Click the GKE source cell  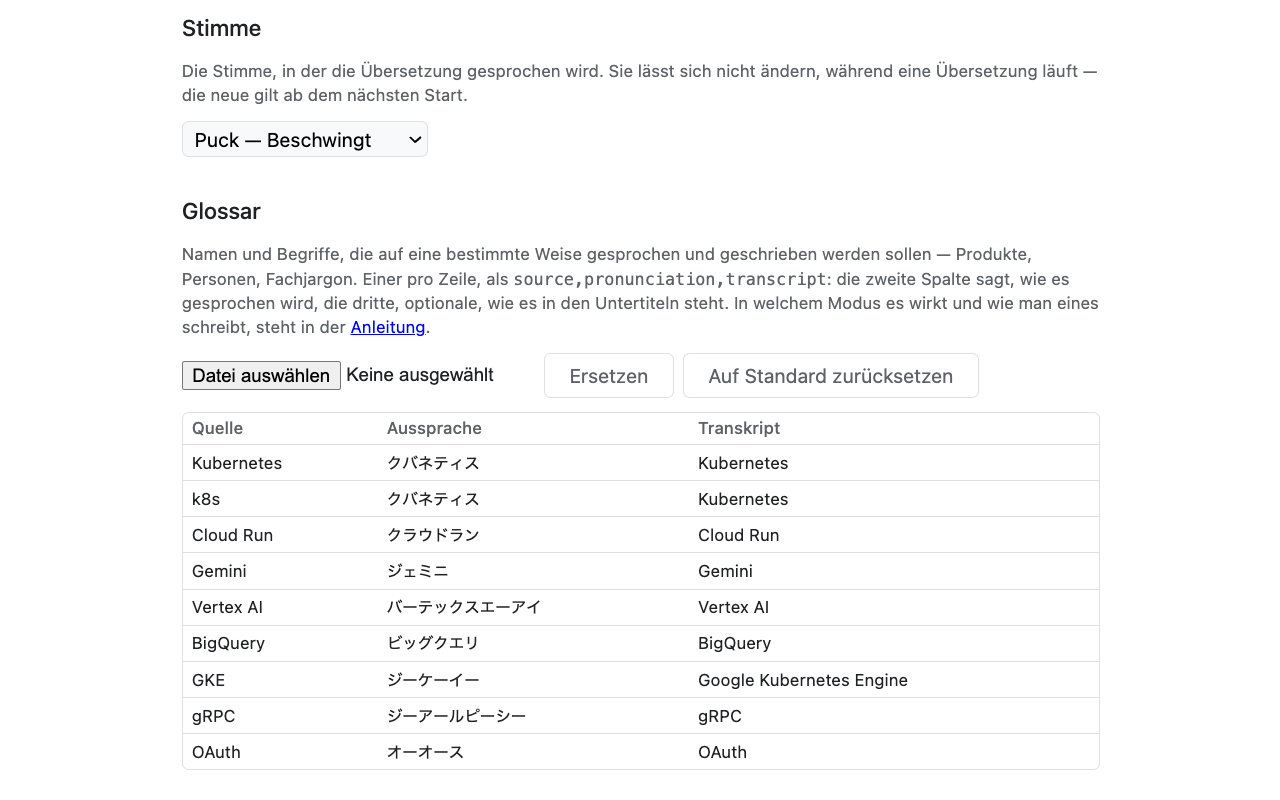(x=280, y=680)
